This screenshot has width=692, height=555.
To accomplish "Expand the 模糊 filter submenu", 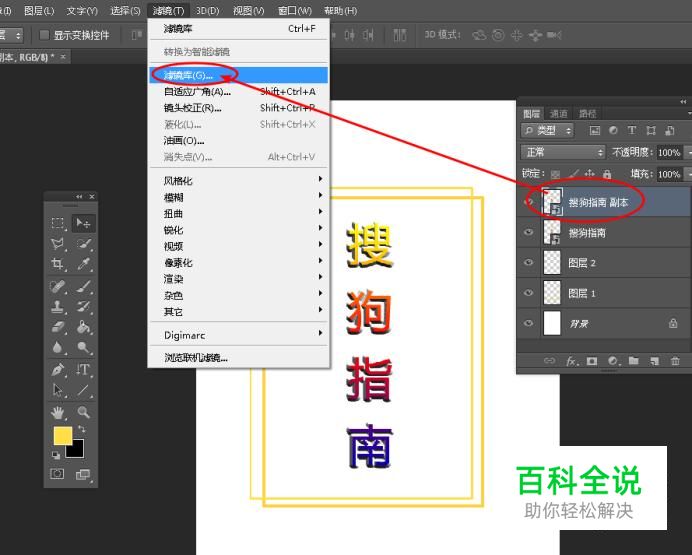I will coord(241,197).
